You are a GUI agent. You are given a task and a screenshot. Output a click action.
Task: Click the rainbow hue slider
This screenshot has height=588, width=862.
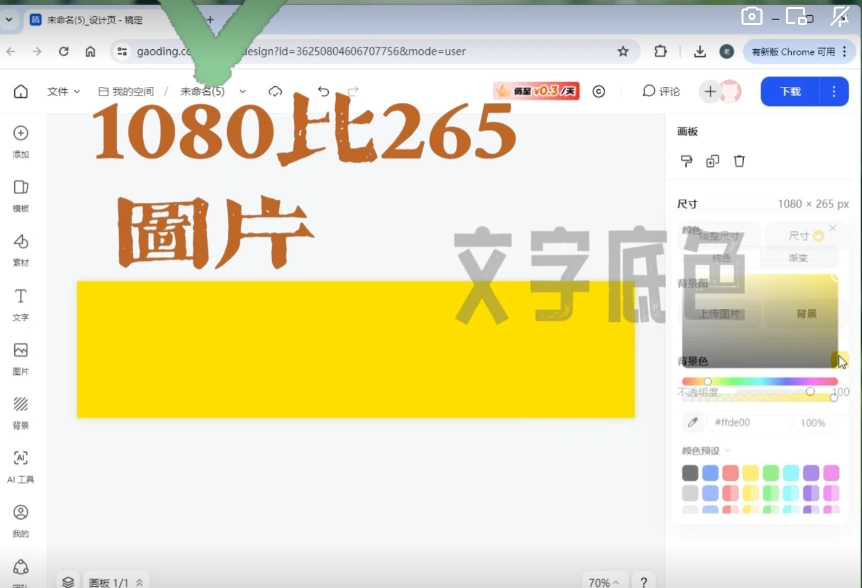point(760,381)
